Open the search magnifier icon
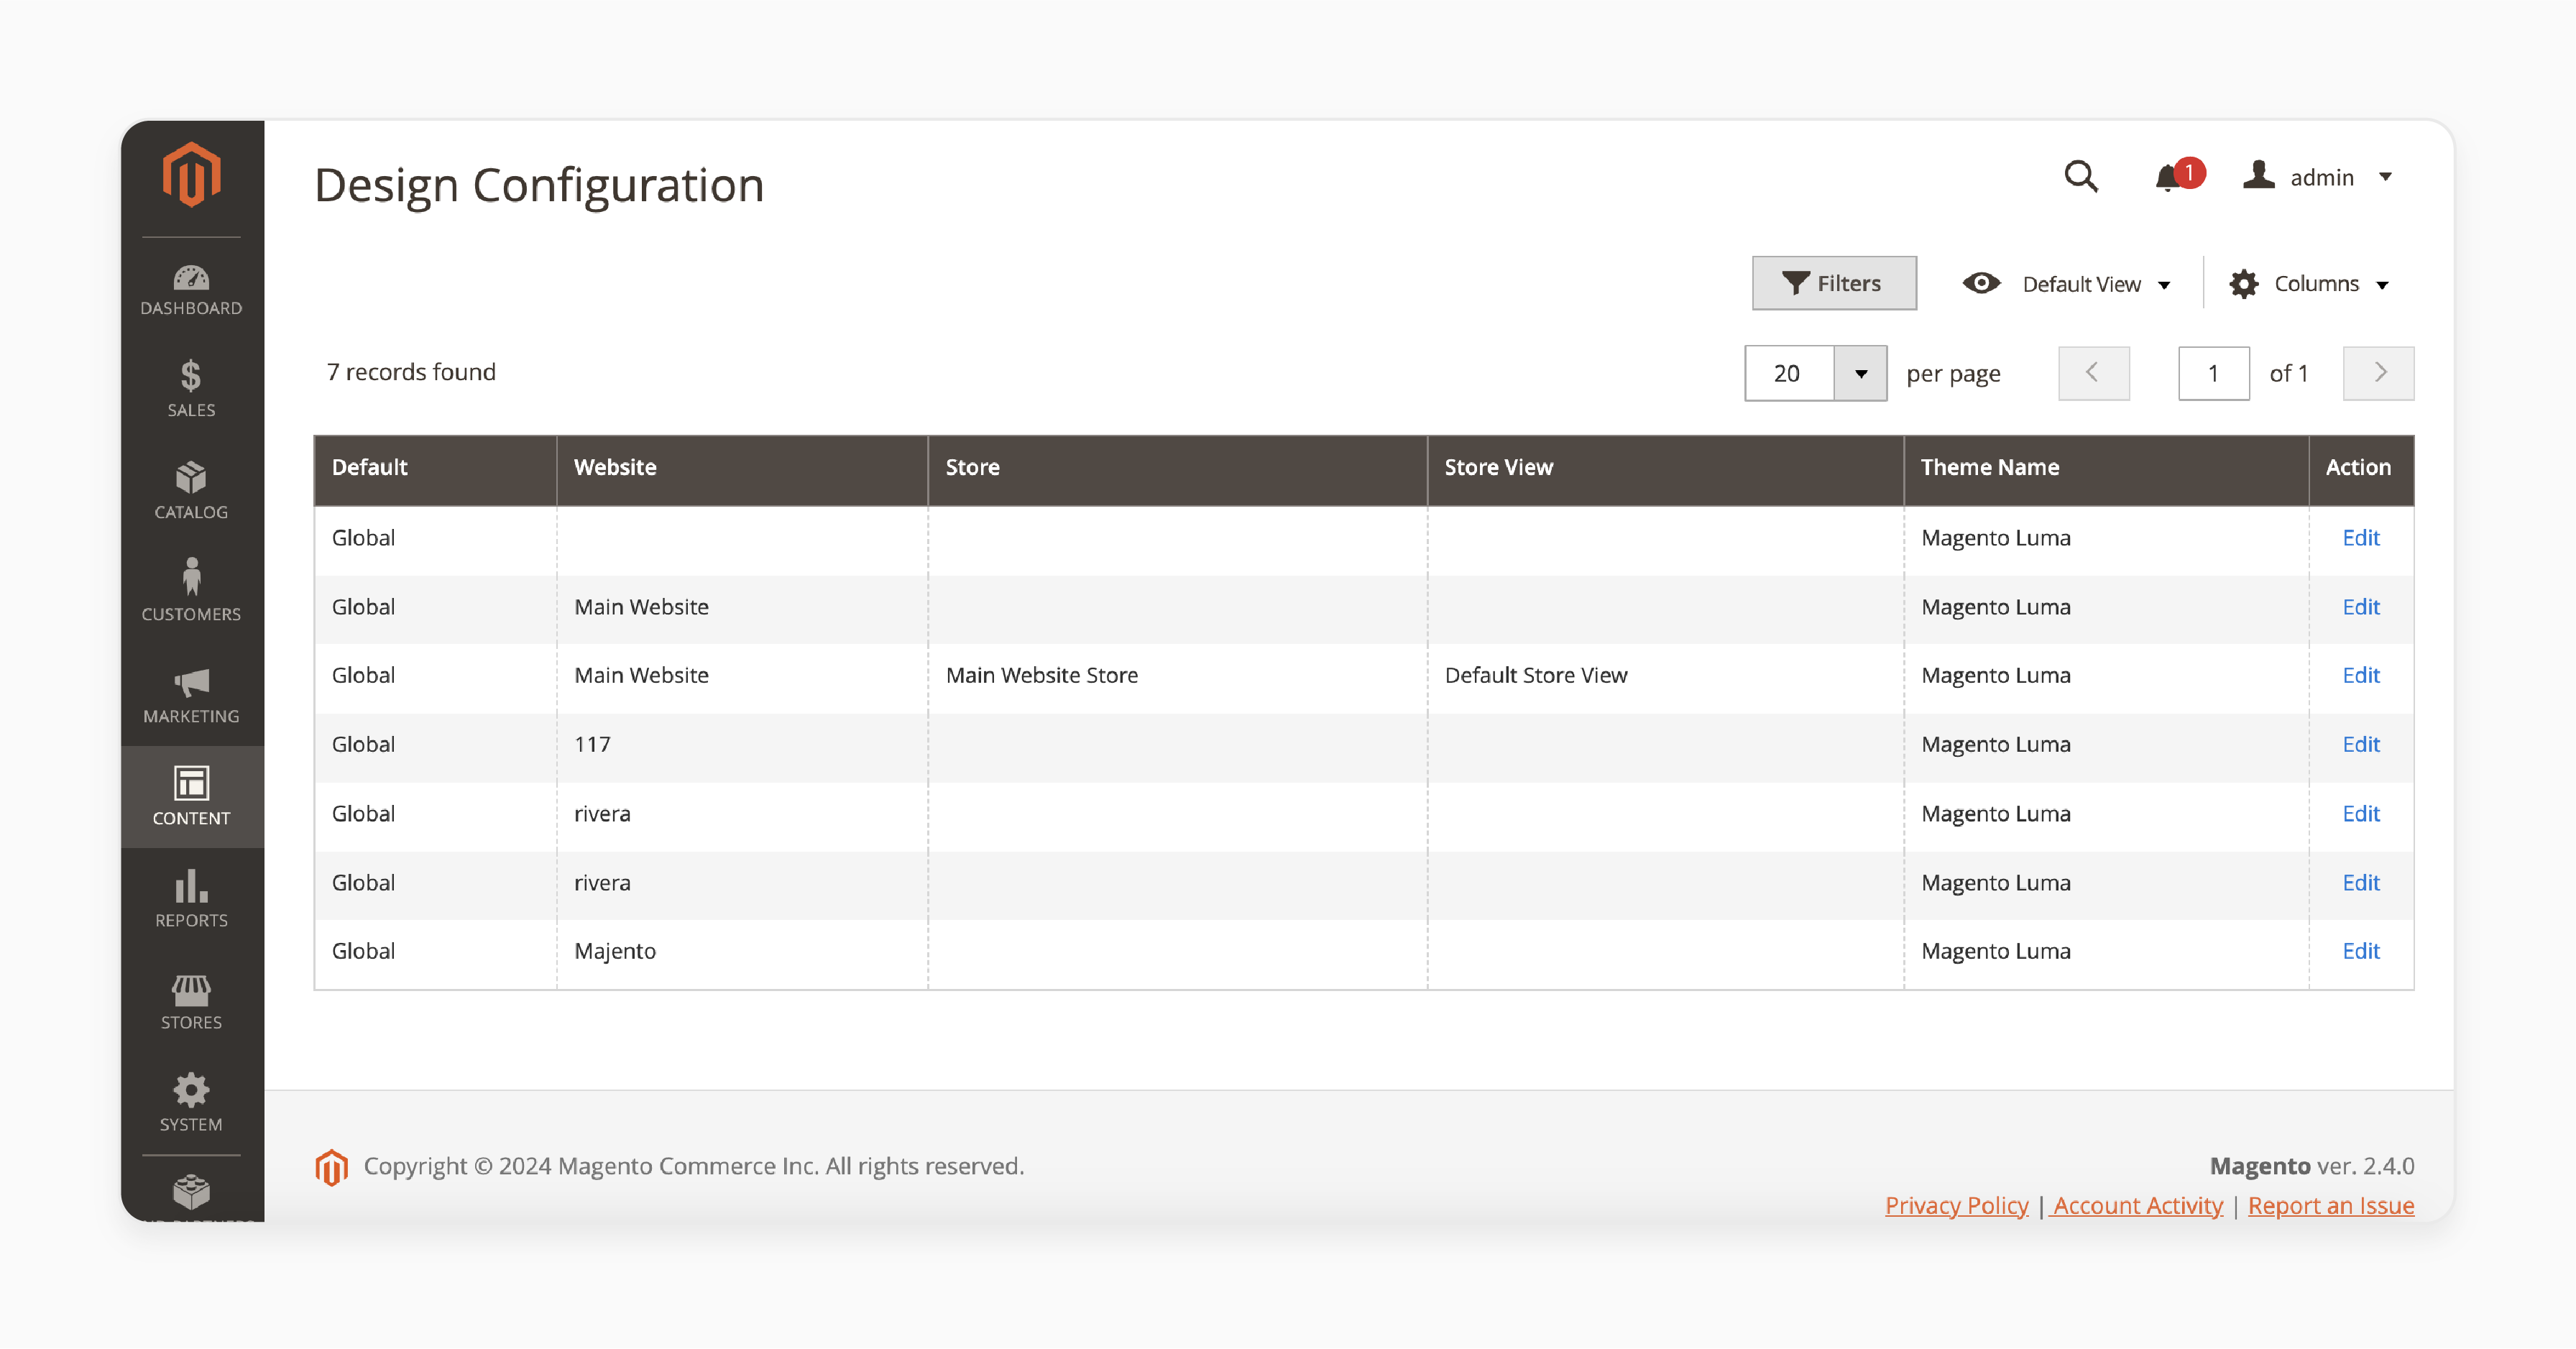This screenshot has height=1349, width=2576. (2081, 177)
